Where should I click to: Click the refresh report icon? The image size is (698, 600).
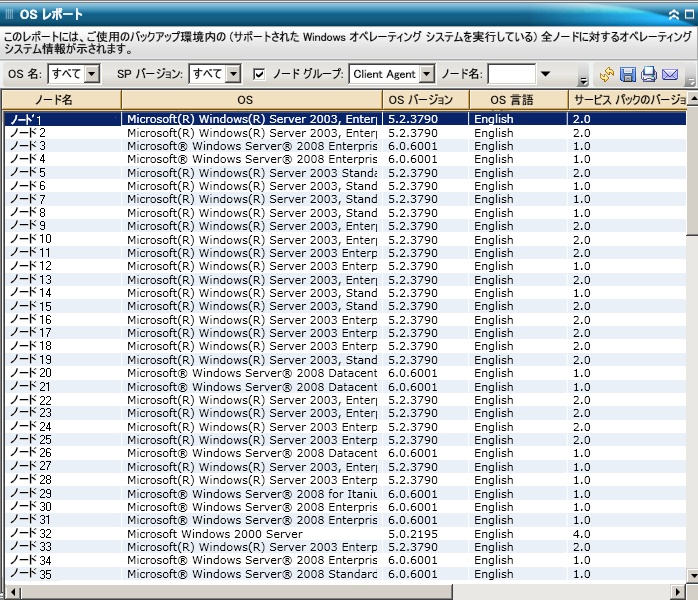[x=606, y=74]
